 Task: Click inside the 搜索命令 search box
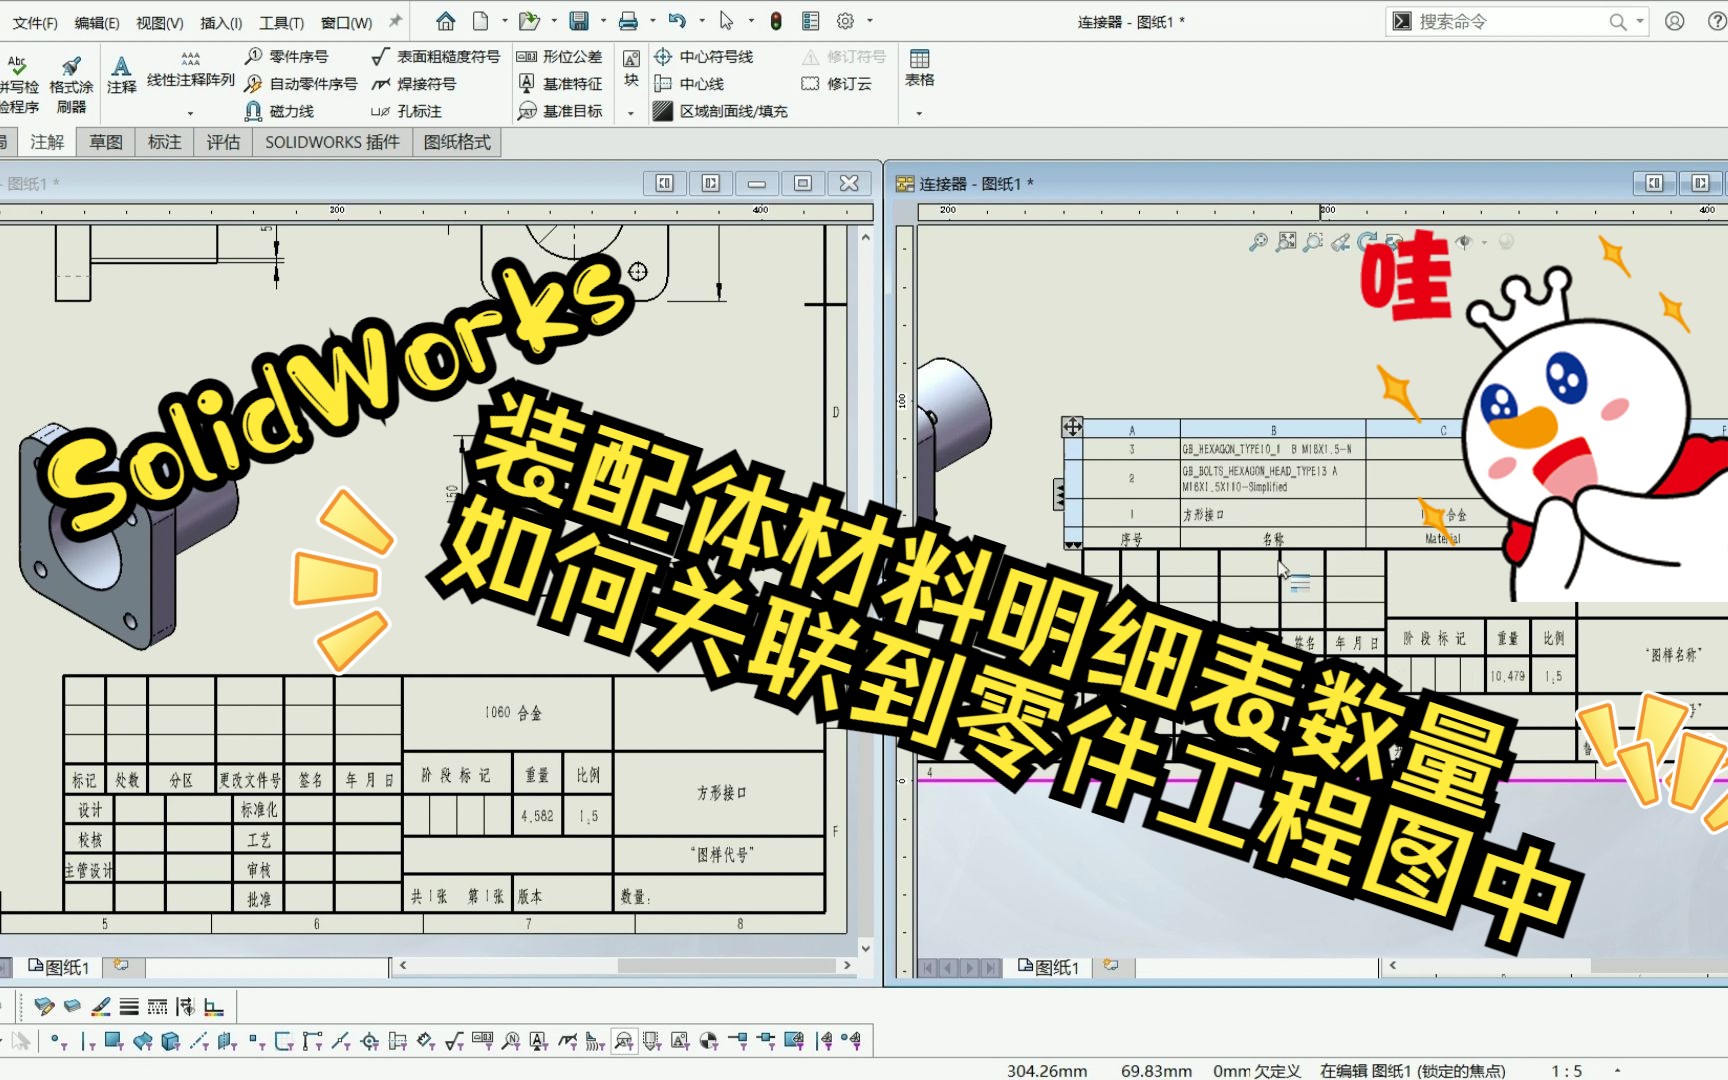coord(1500,20)
